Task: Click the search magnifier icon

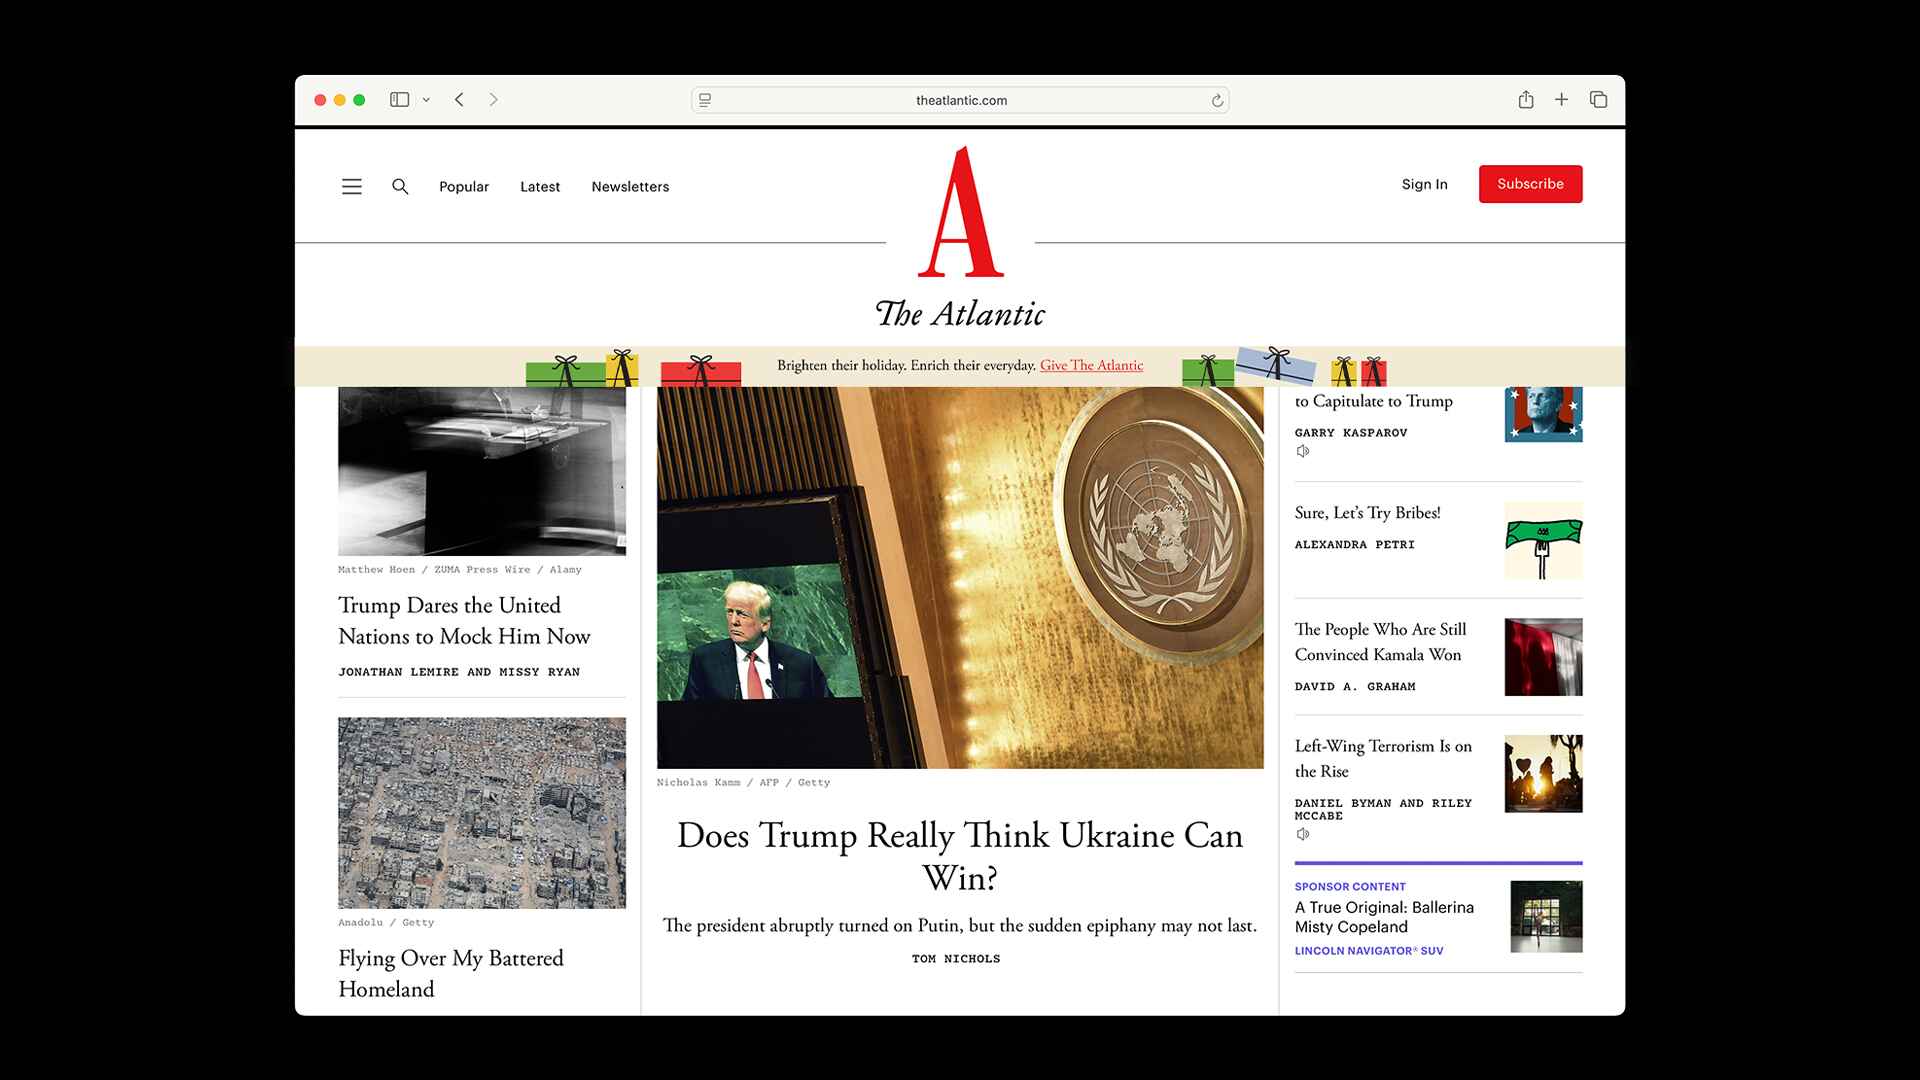Action: (400, 187)
